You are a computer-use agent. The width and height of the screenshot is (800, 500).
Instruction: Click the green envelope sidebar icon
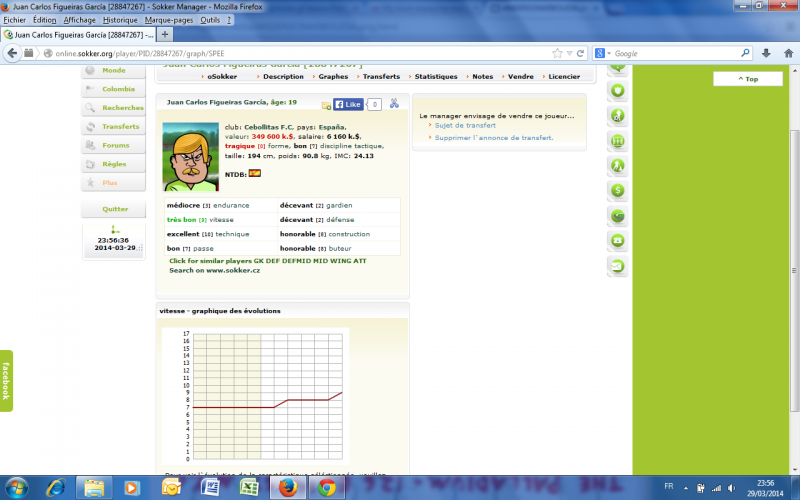coord(618,267)
